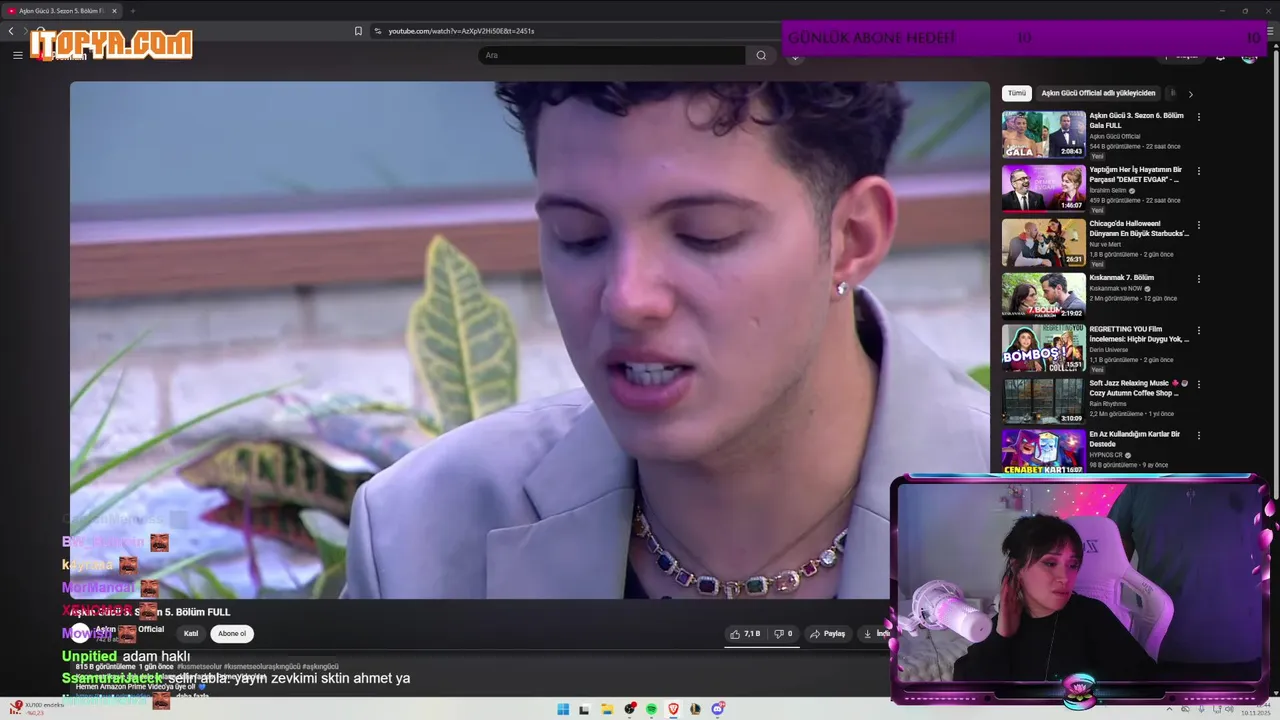The width and height of the screenshot is (1280, 720).
Task: Click 'Derin Universe' channel name
Action: [x=1109, y=350]
